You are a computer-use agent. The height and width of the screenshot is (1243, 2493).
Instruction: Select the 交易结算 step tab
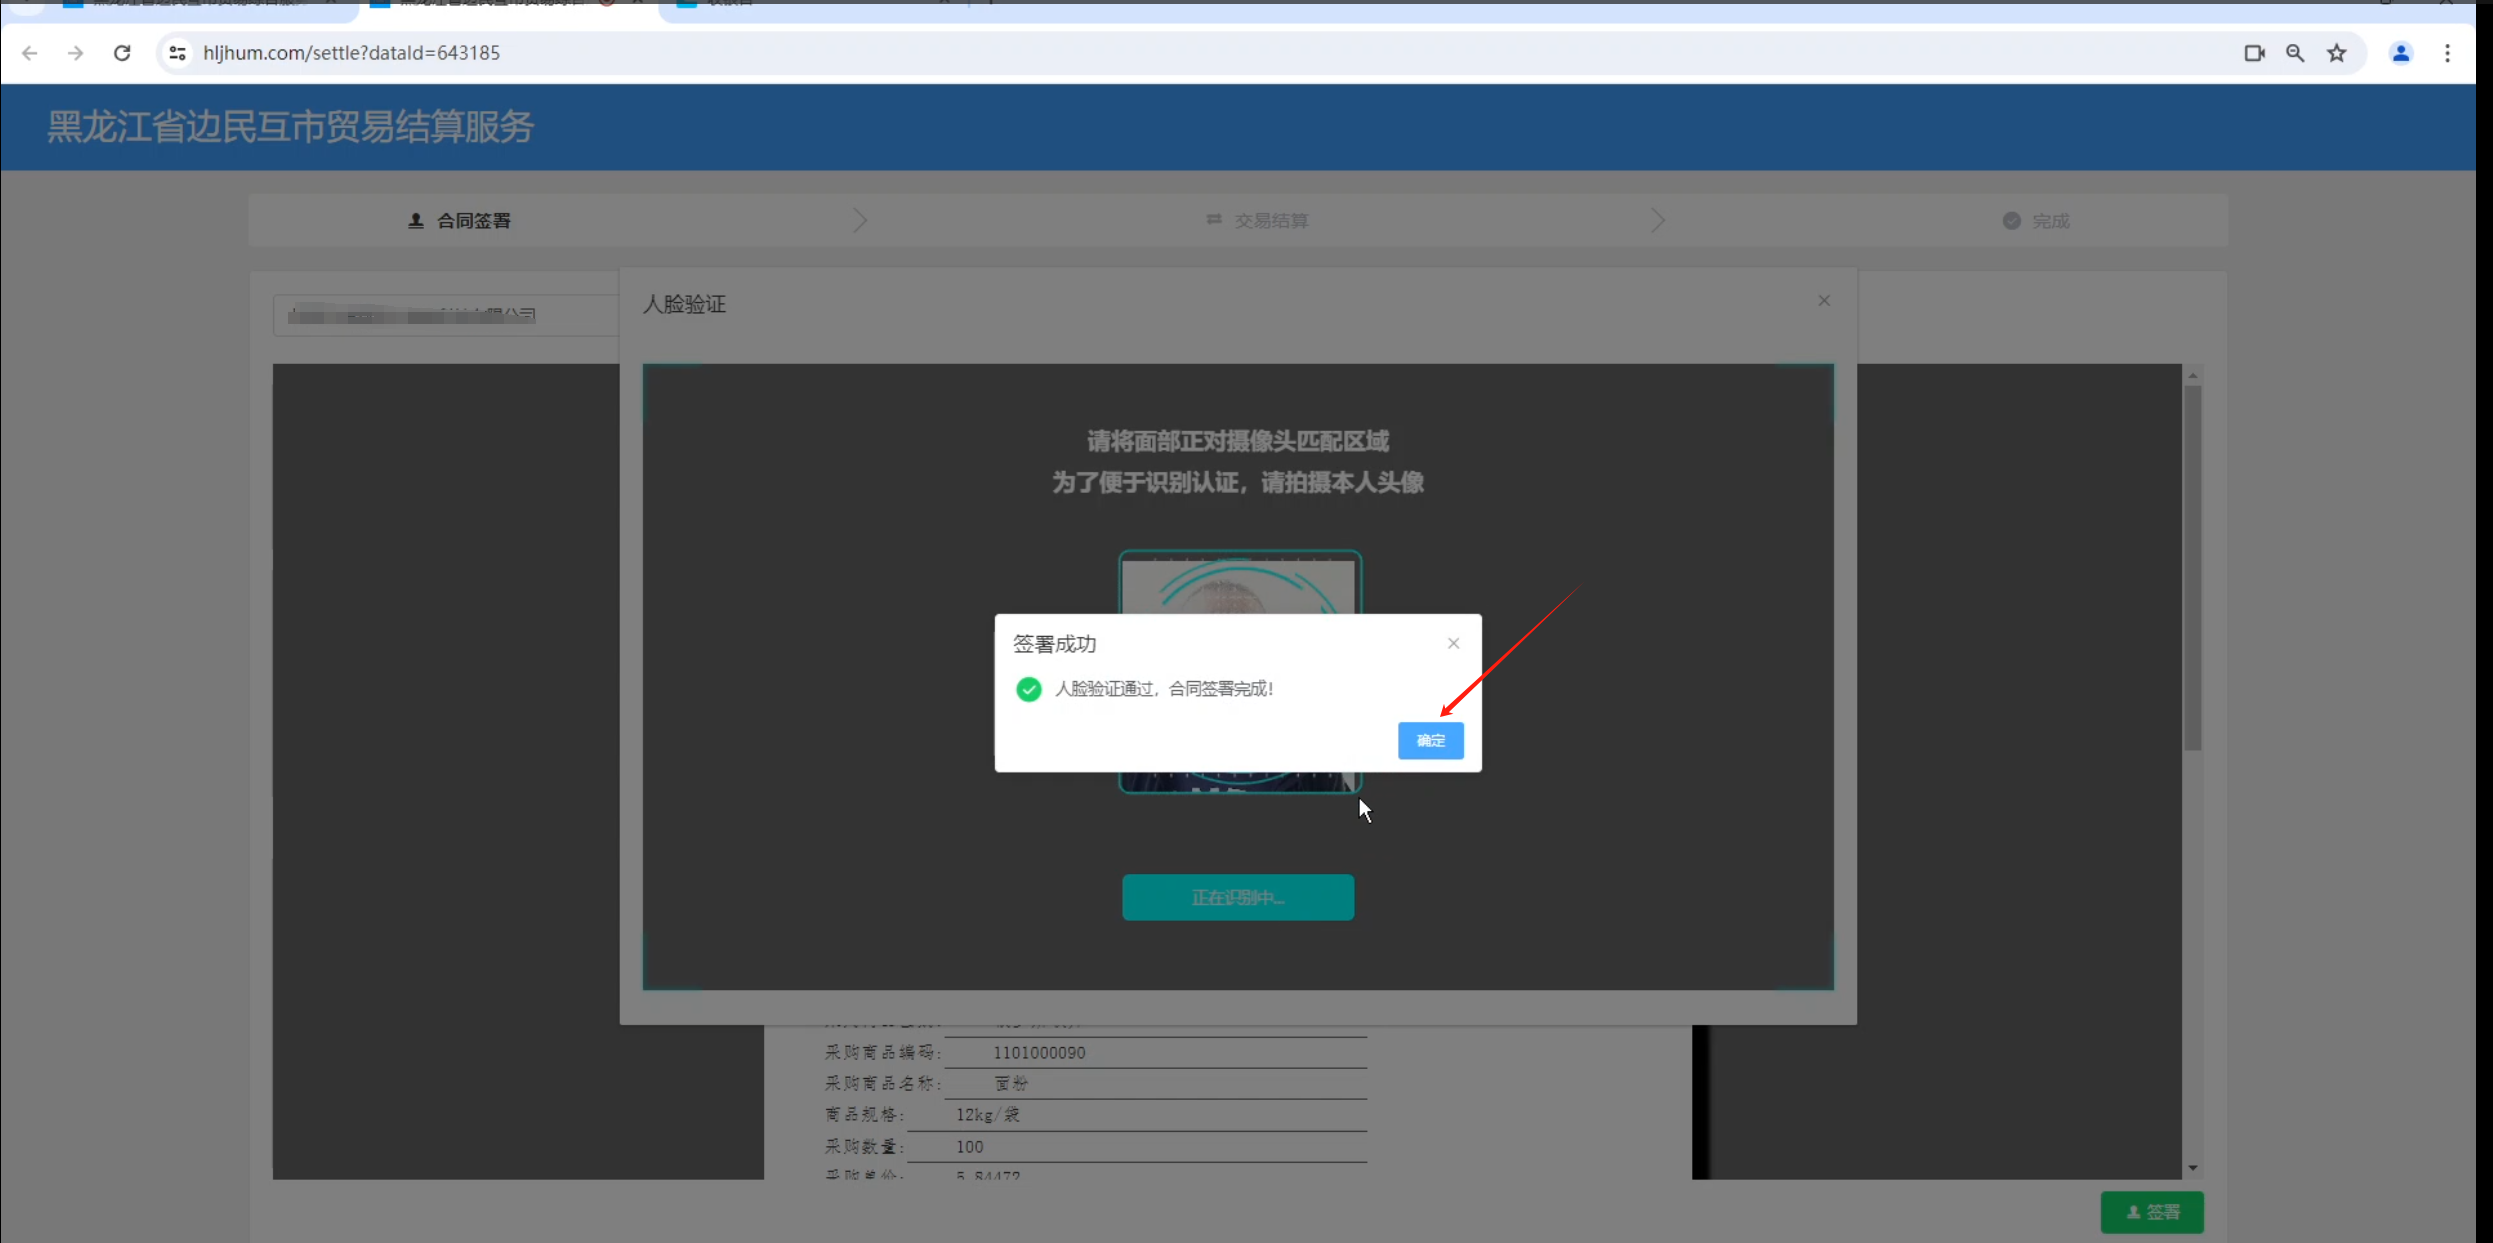pyautogui.click(x=1257, y=221)
